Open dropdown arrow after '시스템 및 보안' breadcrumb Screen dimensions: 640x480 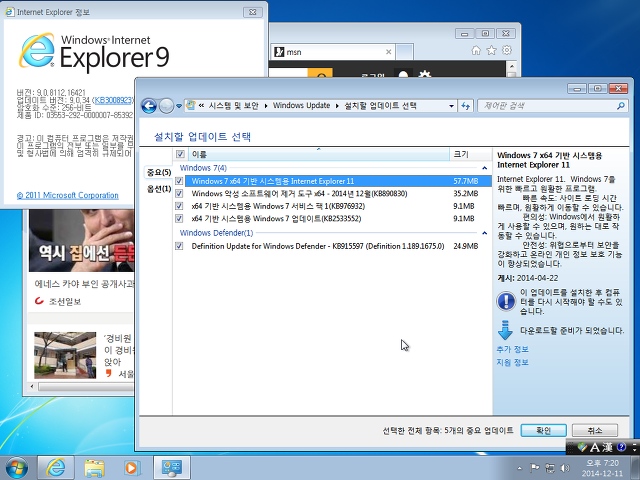[266, 106]
